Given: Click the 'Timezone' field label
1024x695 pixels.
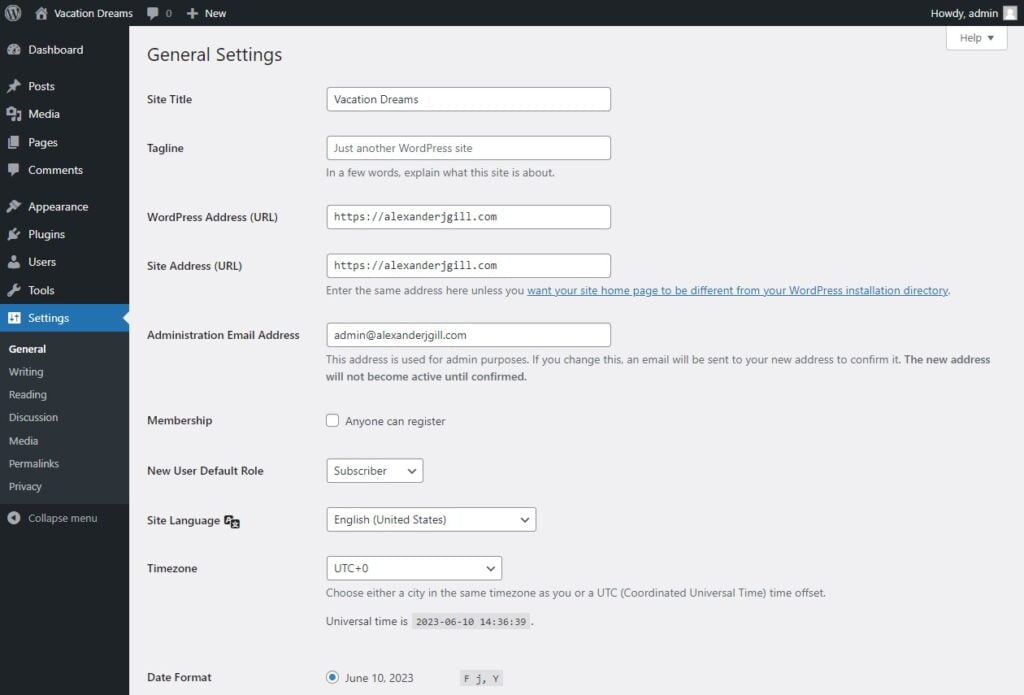Looking at the screenshot, I should (172, 568).
